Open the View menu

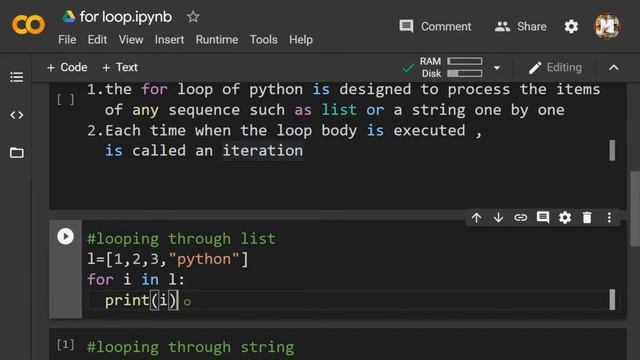(x=131, y=40)
